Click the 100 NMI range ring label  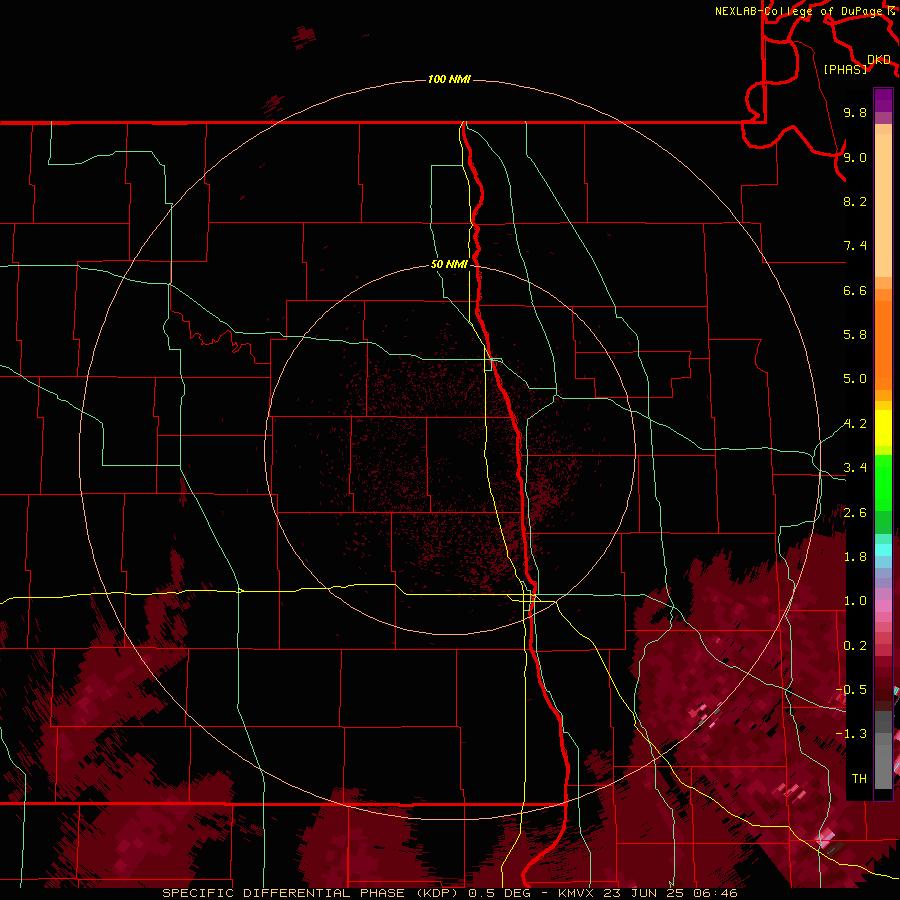(449, 79)
